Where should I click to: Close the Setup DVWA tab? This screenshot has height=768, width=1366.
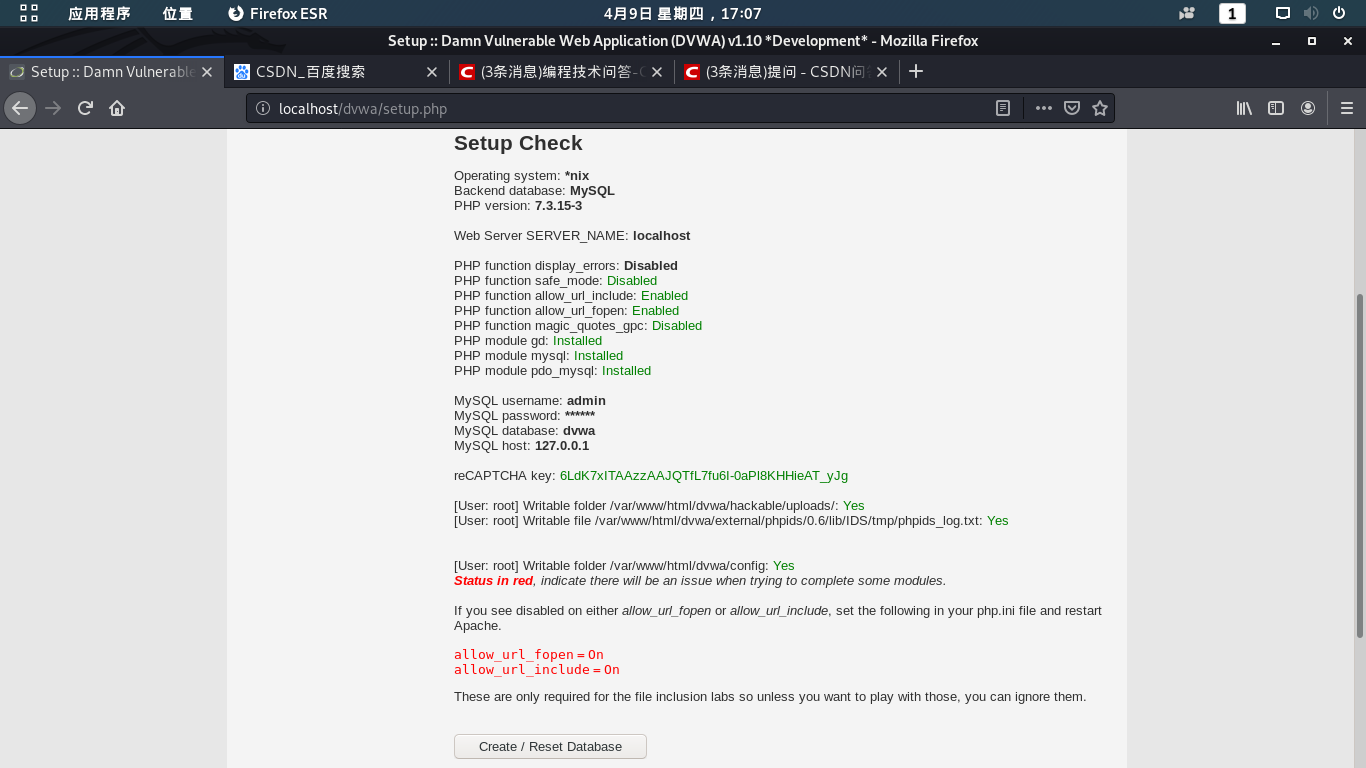207,72
